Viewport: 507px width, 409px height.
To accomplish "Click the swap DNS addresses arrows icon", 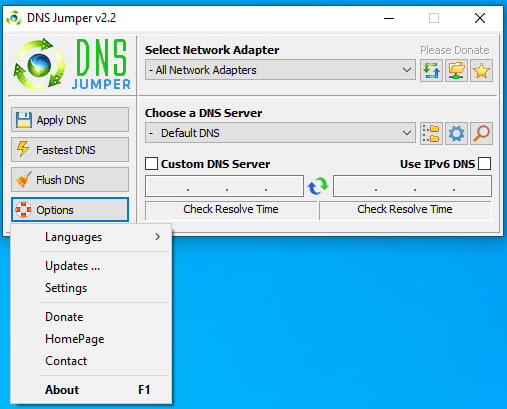I will [318, 186].
